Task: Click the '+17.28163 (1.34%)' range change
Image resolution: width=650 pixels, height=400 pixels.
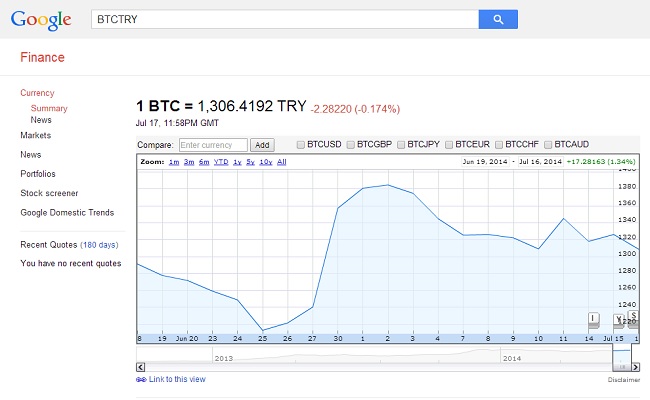Action: [x=601, y=162]
